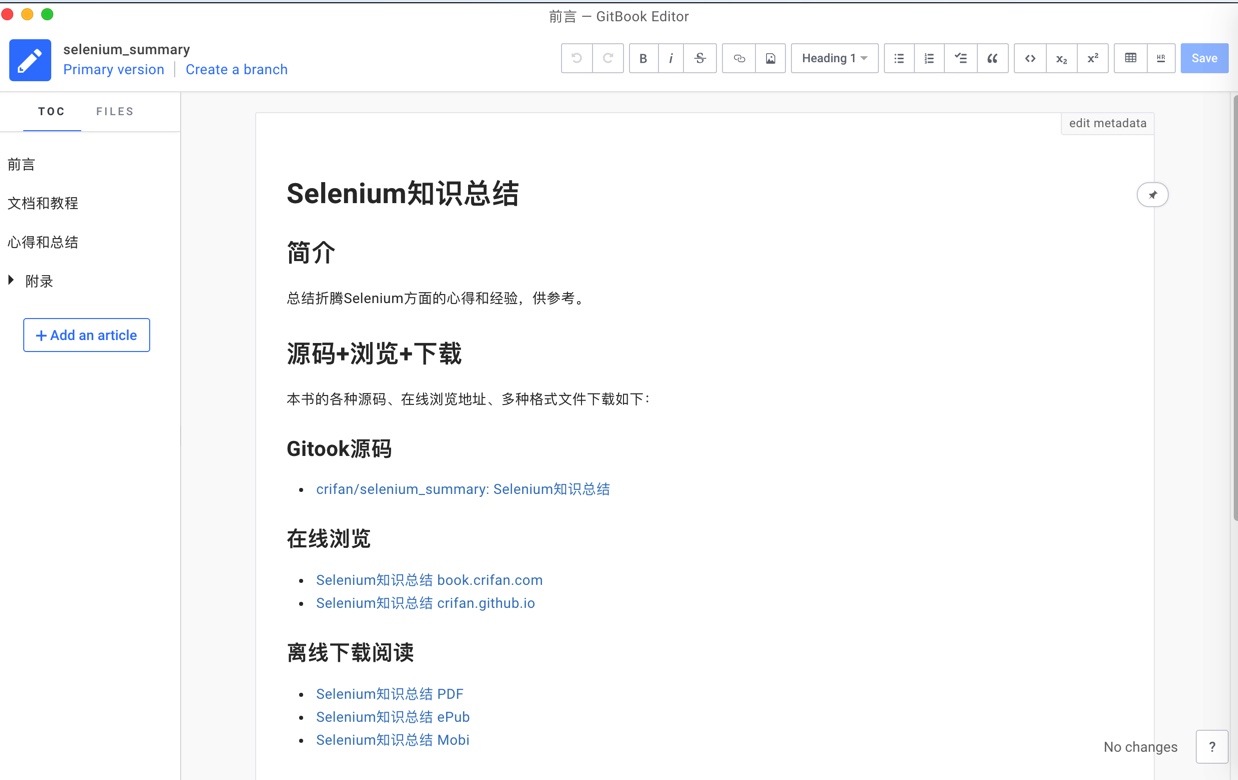Apply subscript formatting
Image resolution: width=1238 pixels, height=780 pixels.
(x=1061, y=58)
